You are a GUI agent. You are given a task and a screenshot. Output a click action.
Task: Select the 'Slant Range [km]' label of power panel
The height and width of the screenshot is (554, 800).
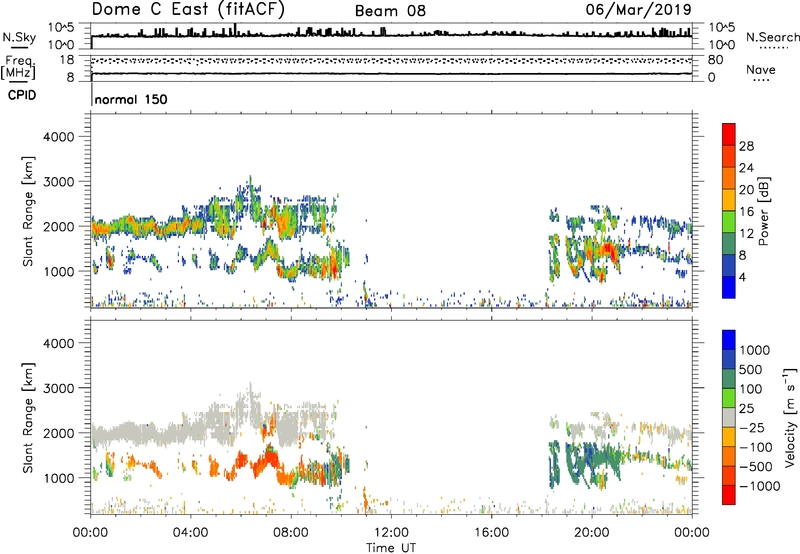point(28,211)
